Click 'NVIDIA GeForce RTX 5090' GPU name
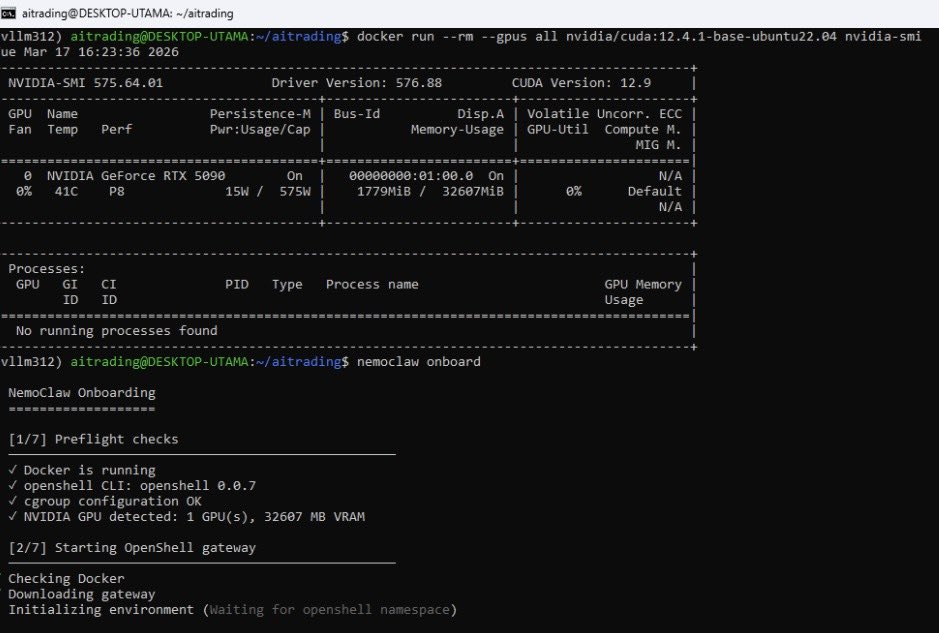Screen dimensions: 939x633 coord(136,176)
